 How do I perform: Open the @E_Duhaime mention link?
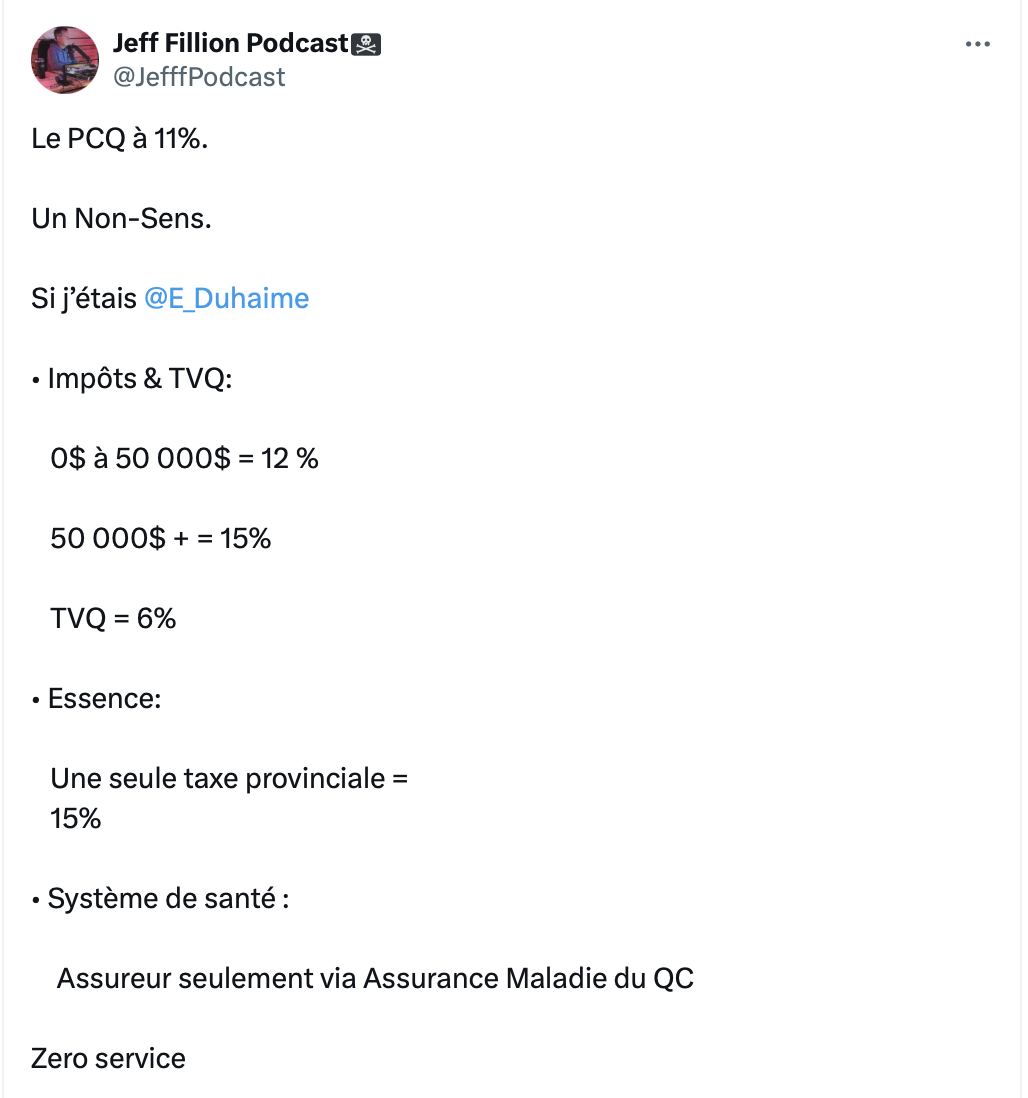pos(226,298)
